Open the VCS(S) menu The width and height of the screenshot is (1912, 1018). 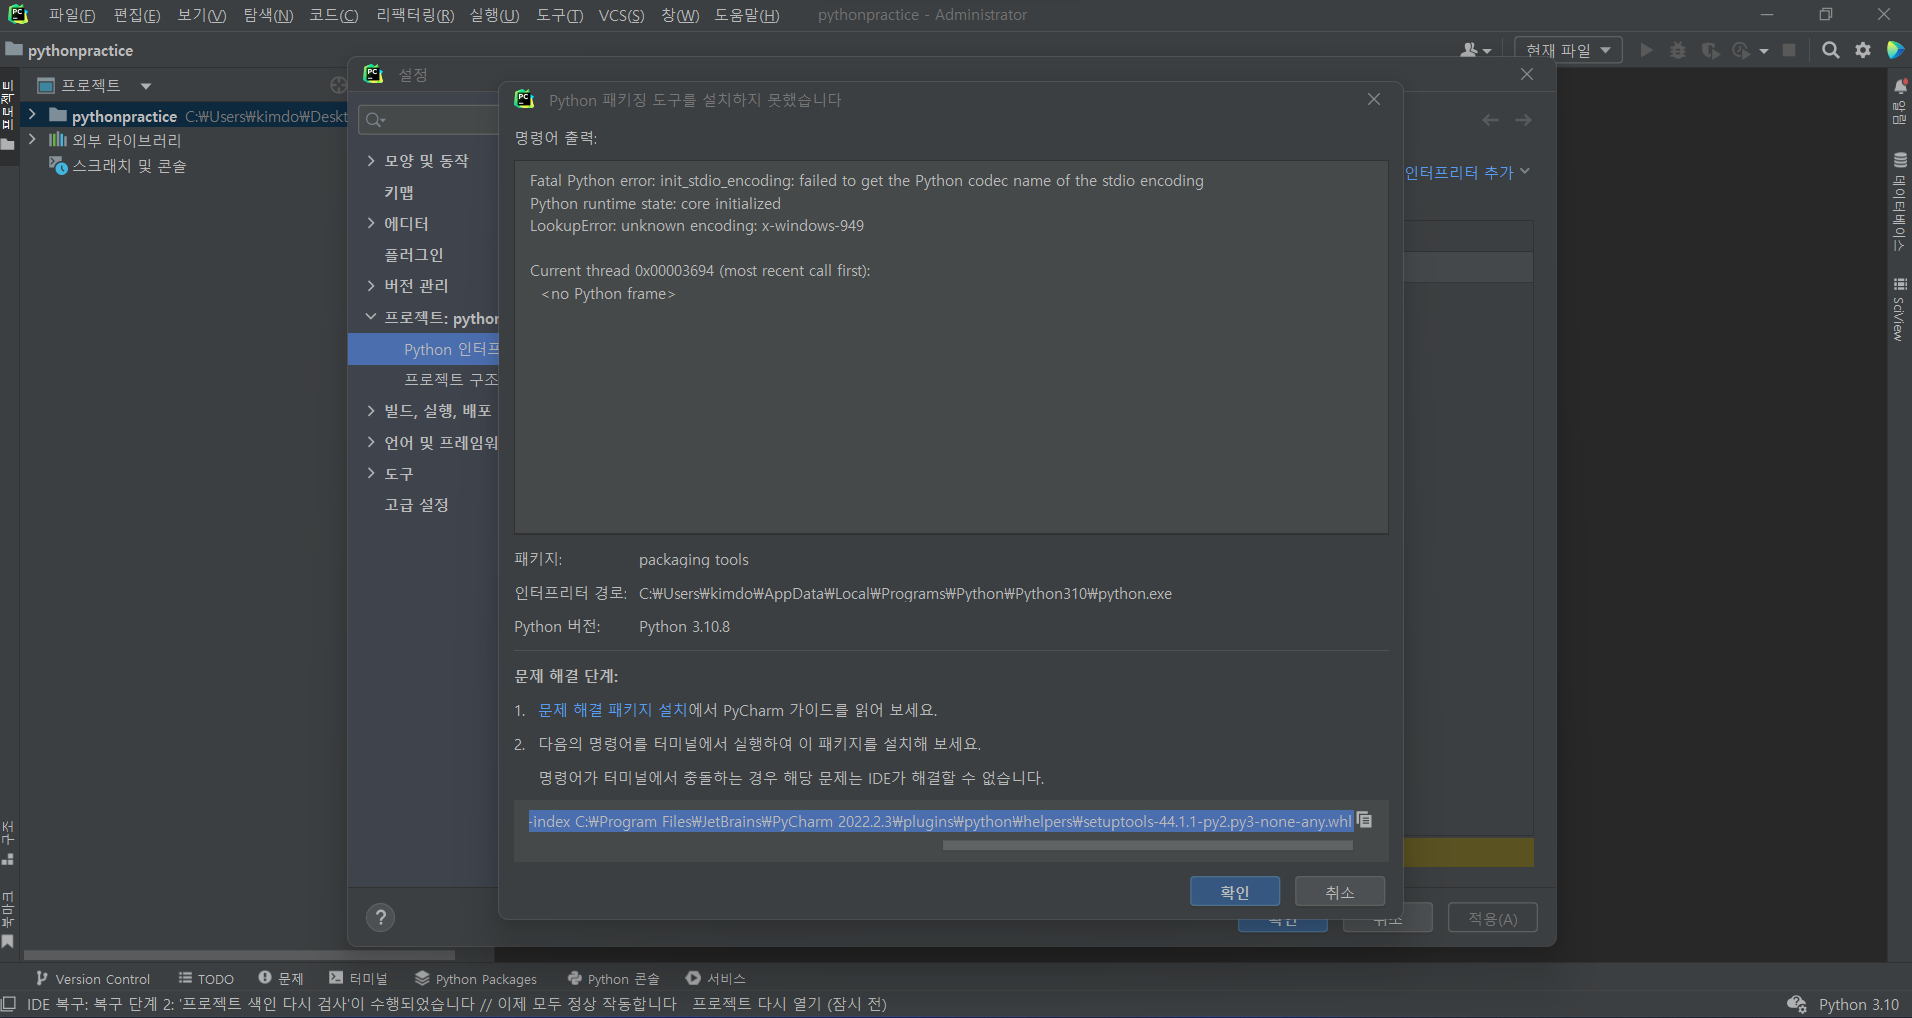click(621, 15)
